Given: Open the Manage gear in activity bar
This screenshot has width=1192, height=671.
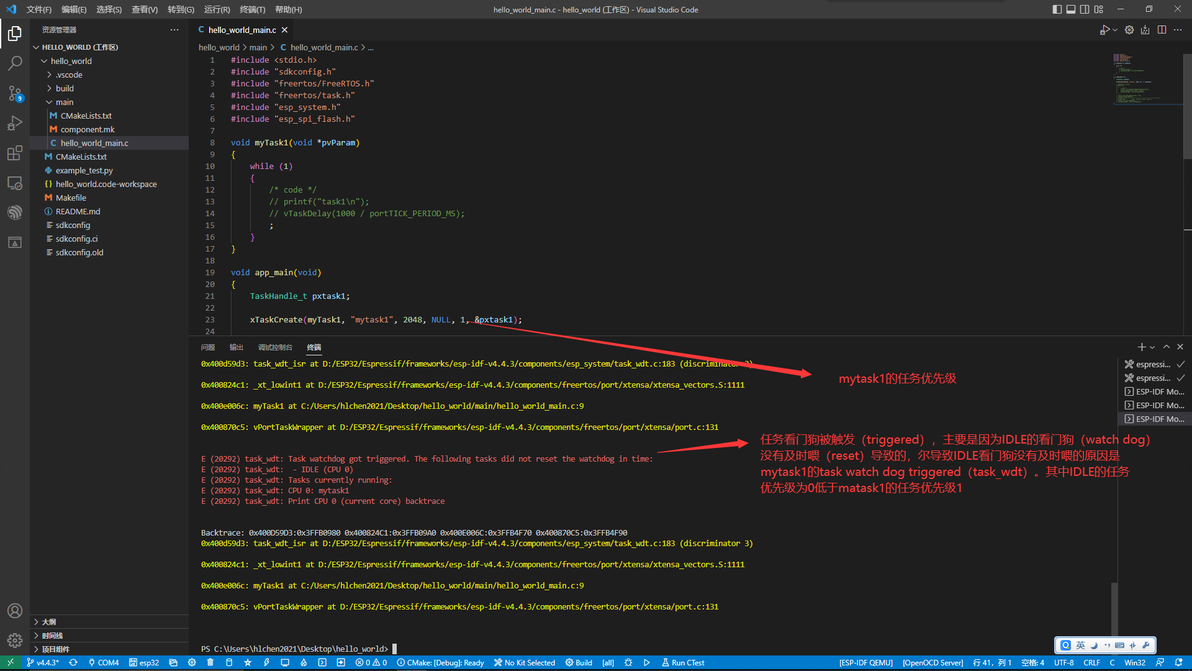Looking at the screenshot, I should [x=14, y=641].
